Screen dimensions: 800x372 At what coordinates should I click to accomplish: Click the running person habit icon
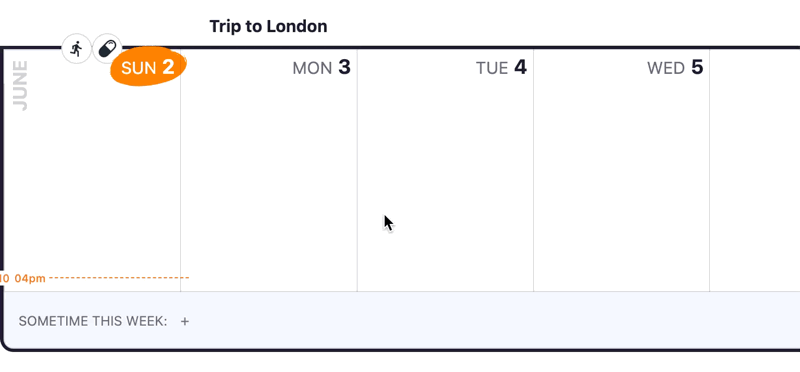pyautogui.click(x=77, y=49)
